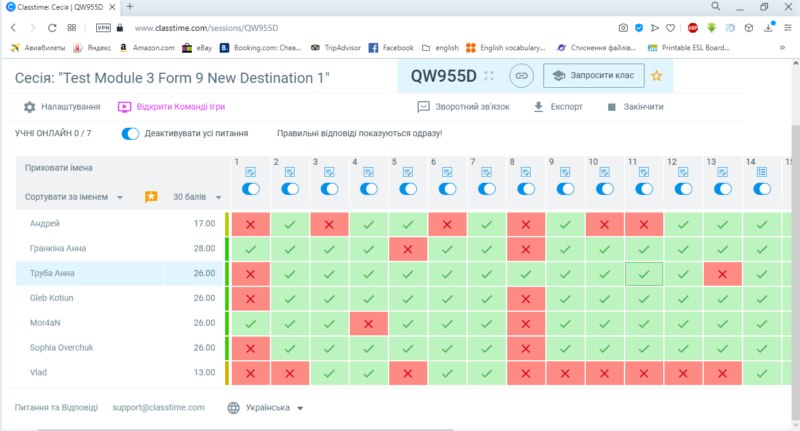Open new browser tab with plus
Image resolution: width=800 pixels, height=431 pixels.
click(x=130, y=7)
